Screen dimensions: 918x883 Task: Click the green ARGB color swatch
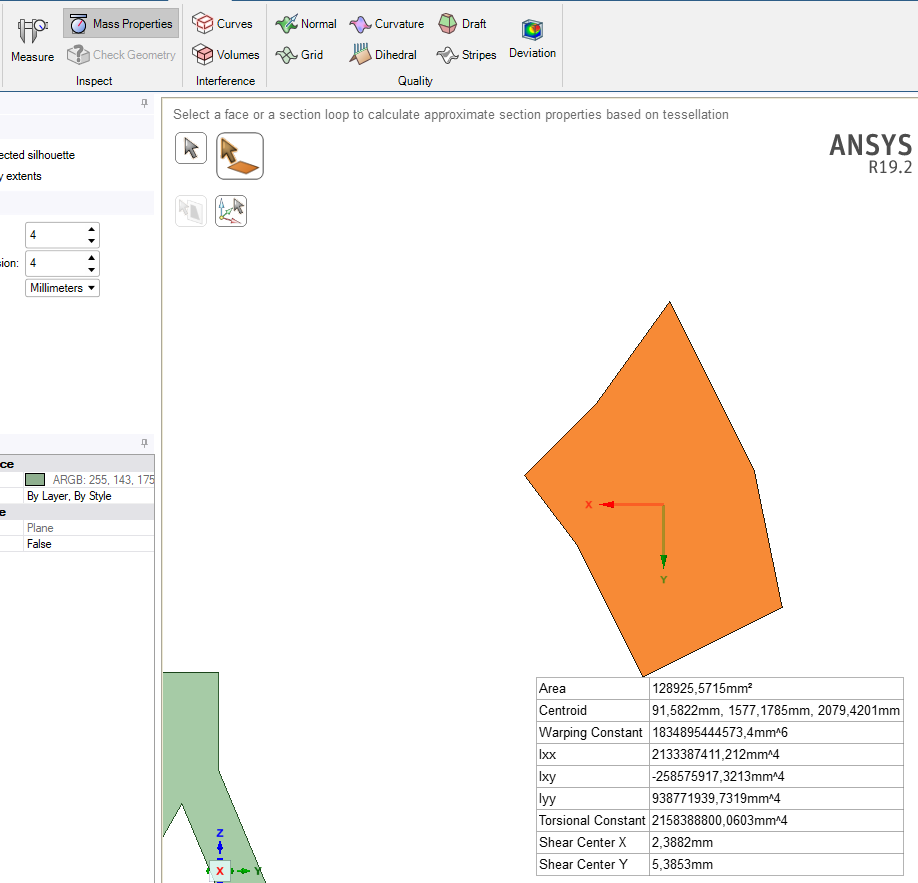35,480
